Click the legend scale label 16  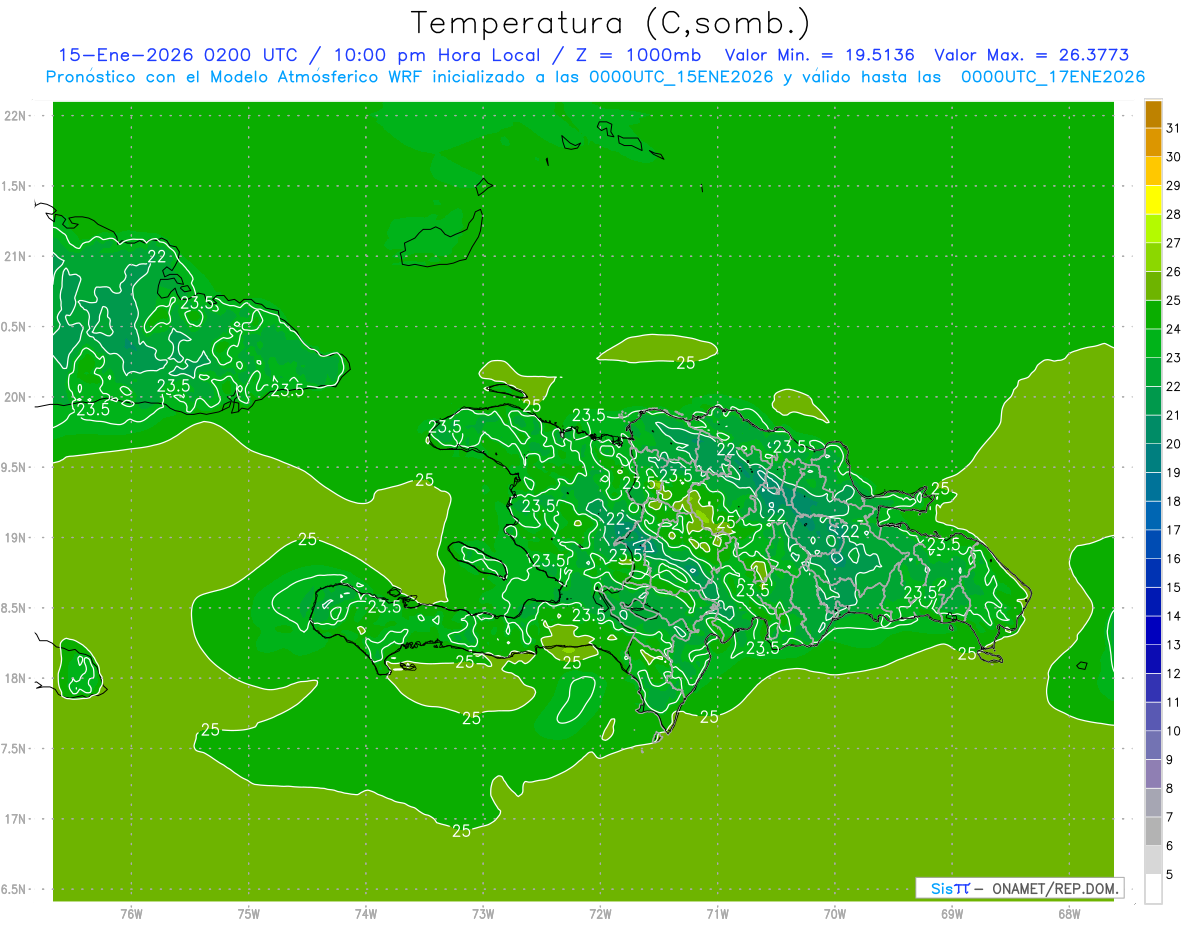1174,559
